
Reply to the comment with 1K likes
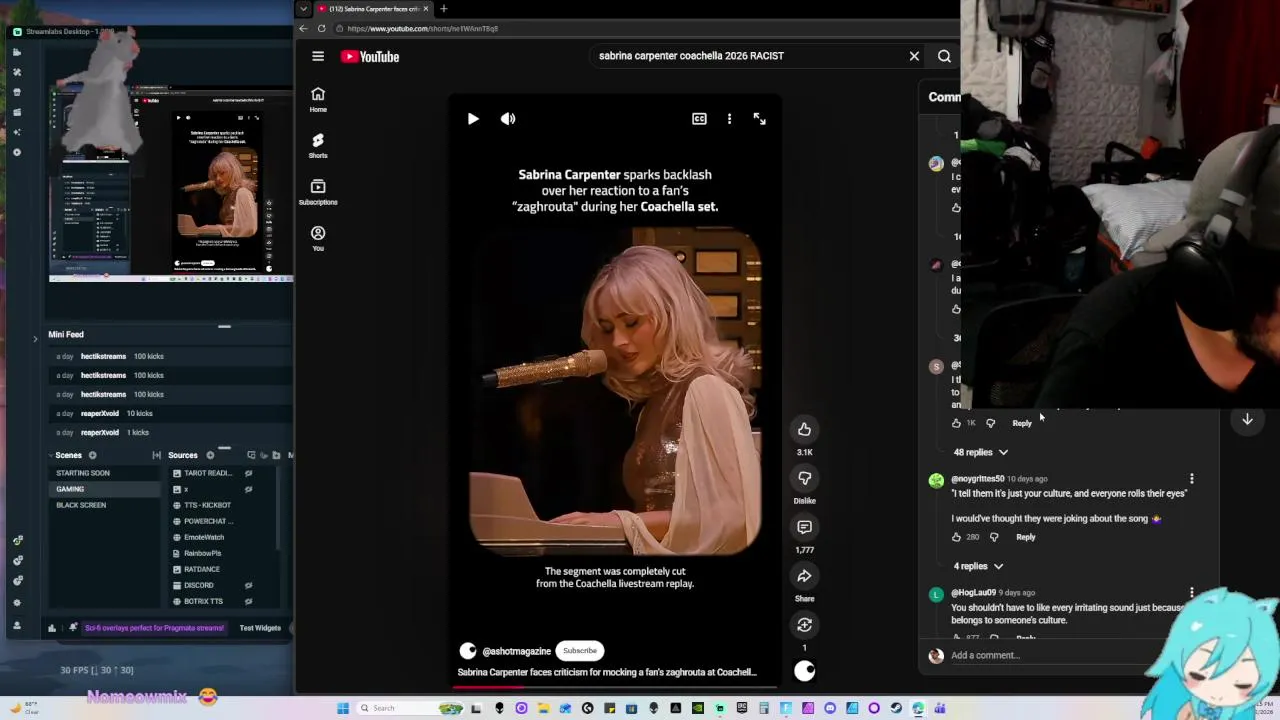[x=1022, y=423]
